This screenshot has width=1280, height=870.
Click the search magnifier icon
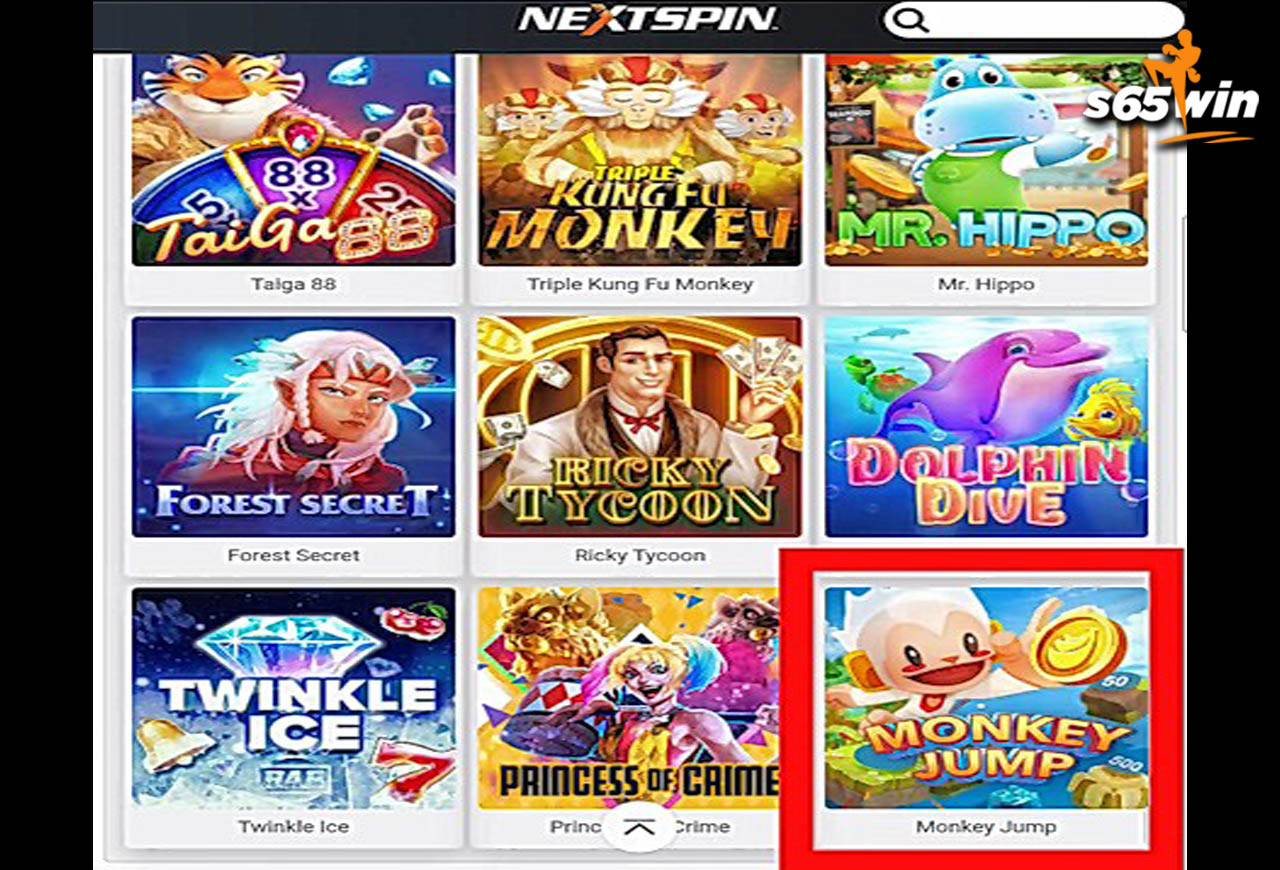coord(912,21)
